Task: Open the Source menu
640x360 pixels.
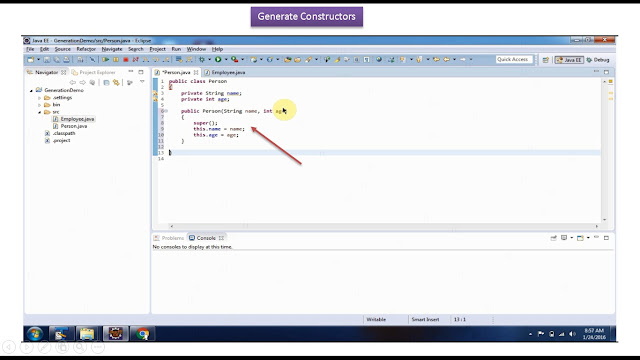Action: tap(62, 49)
